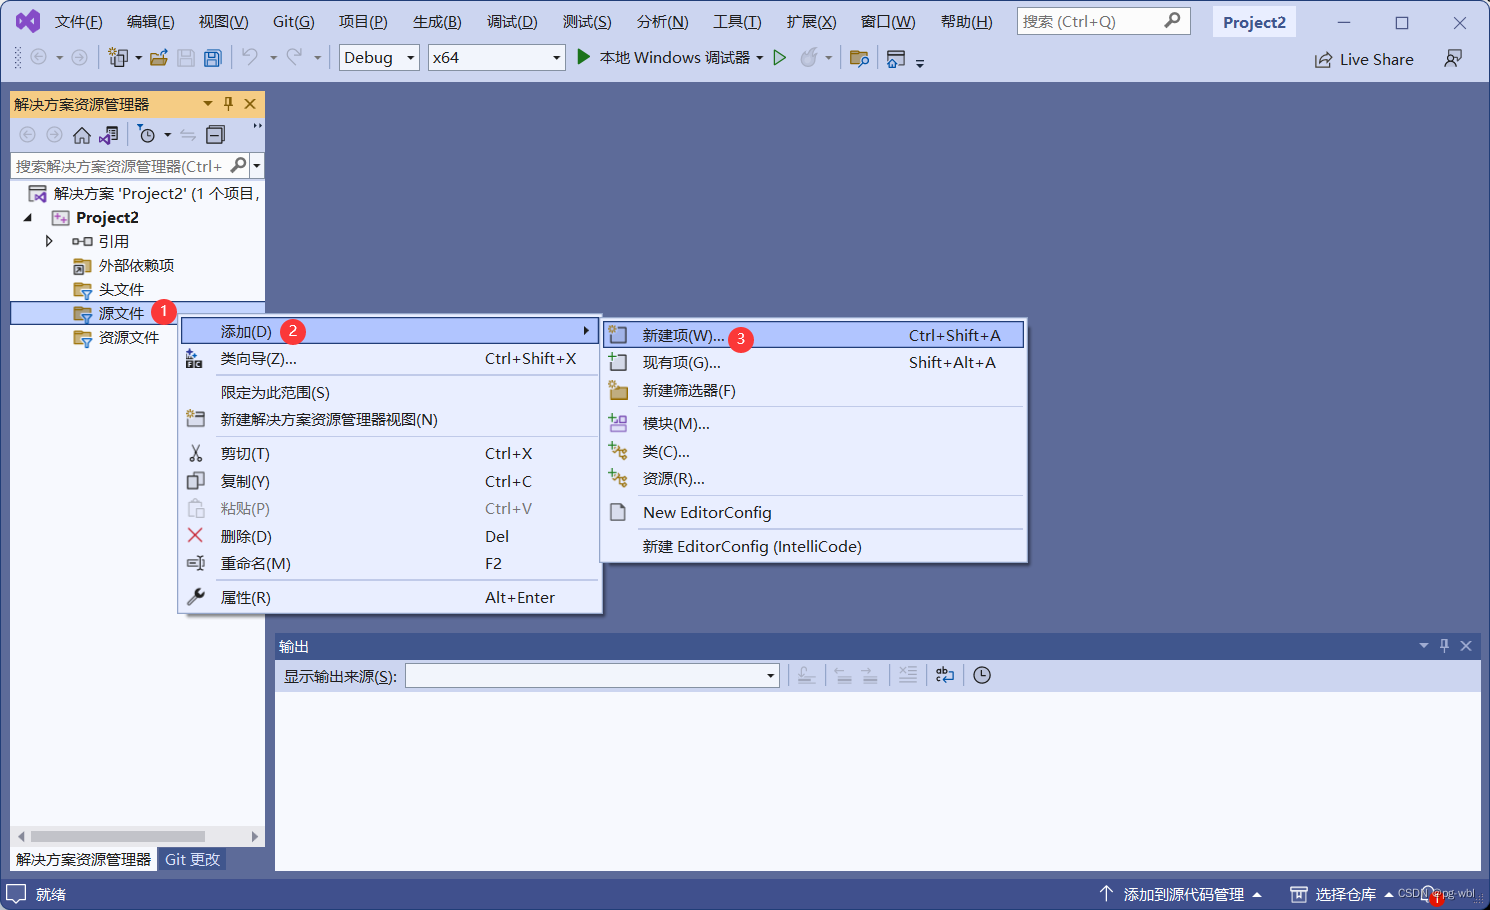Viewport: 1490px width, 910px height.
Task: Click the Collapse All icon in Solution Explorer
Action: 214,134
